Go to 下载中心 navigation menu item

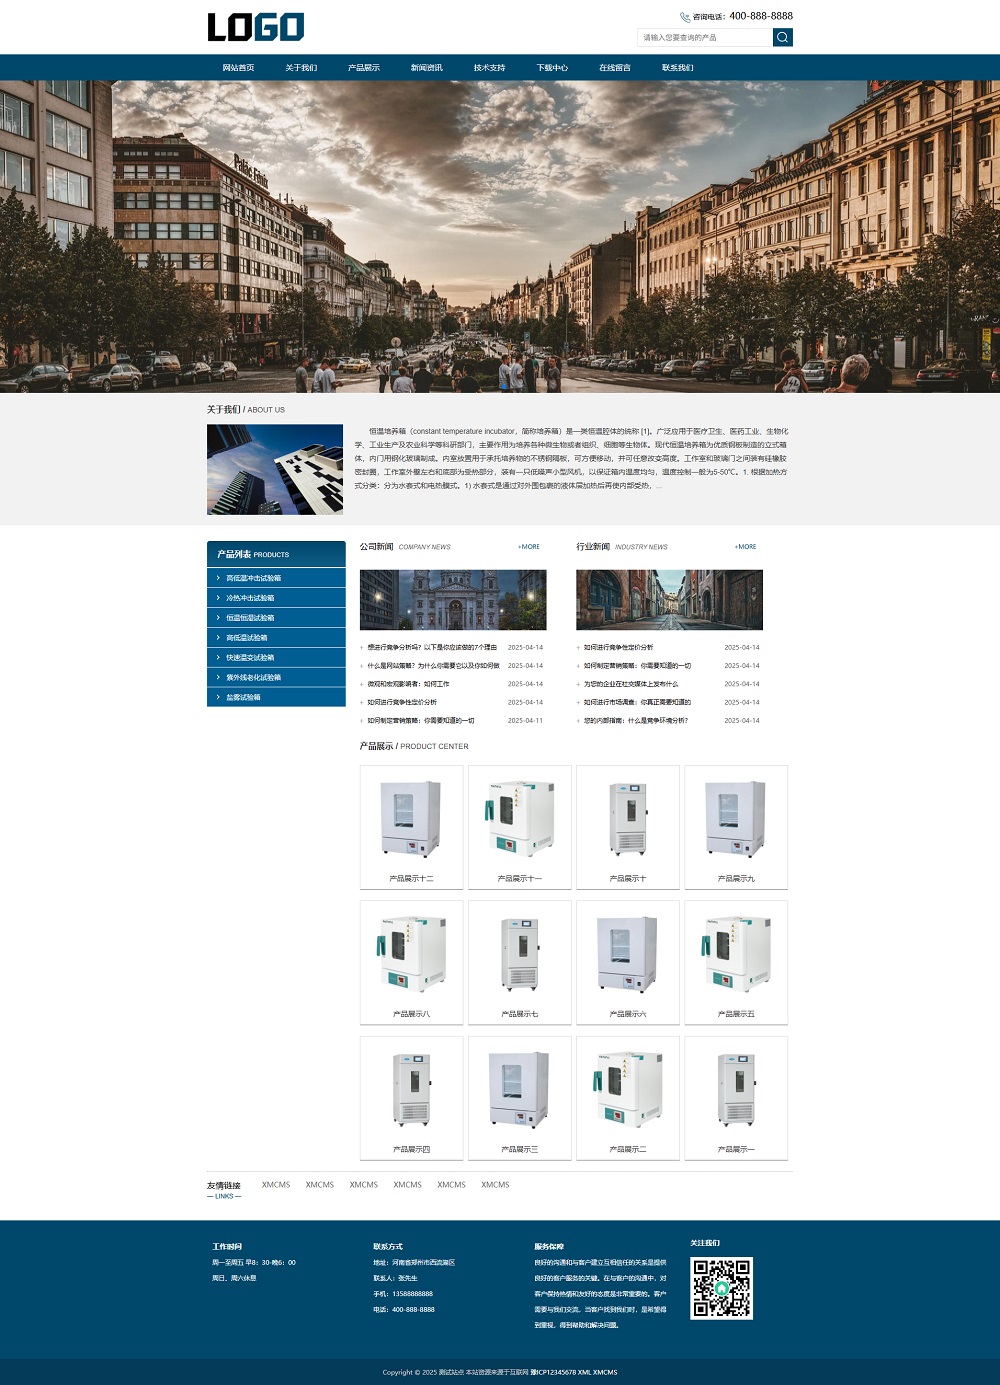point(552,68)
